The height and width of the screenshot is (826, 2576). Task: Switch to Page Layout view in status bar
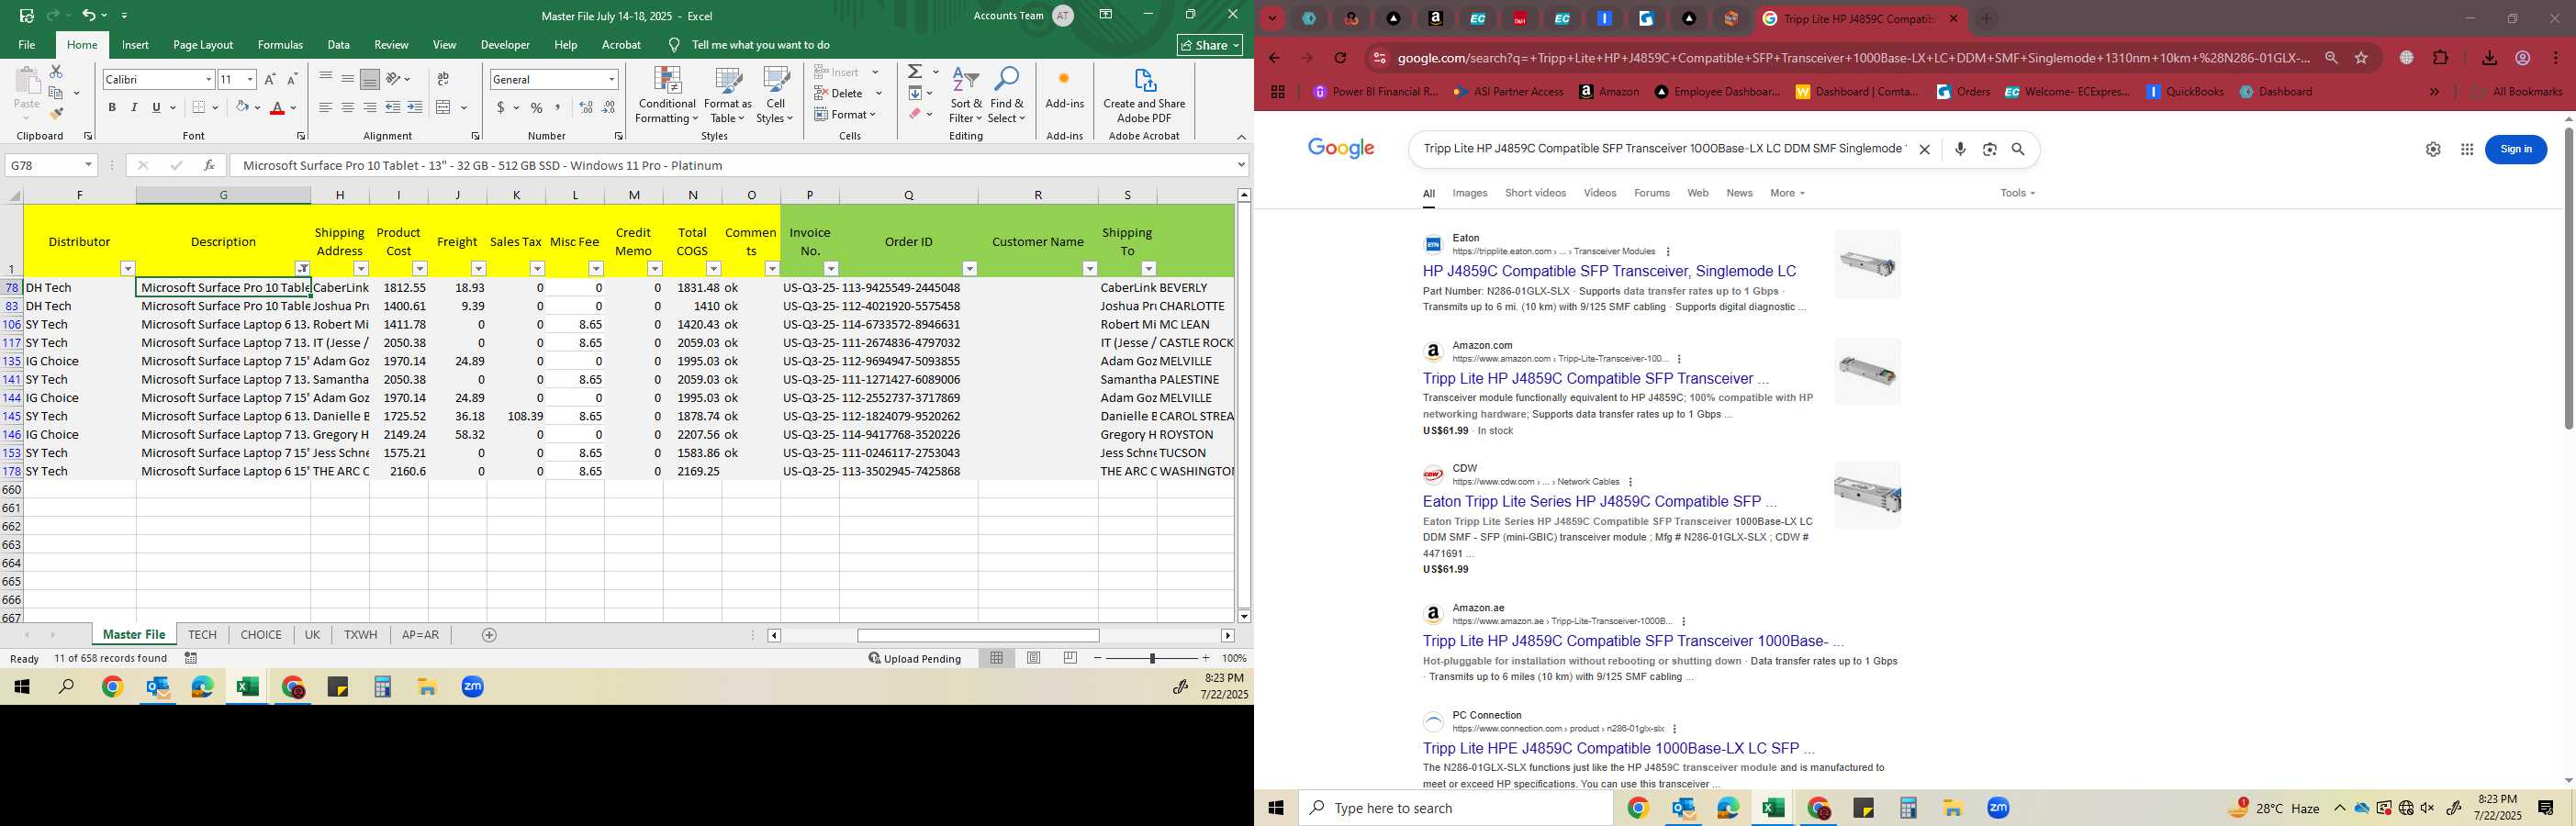pyautogui.click(x=1034, y=658)
